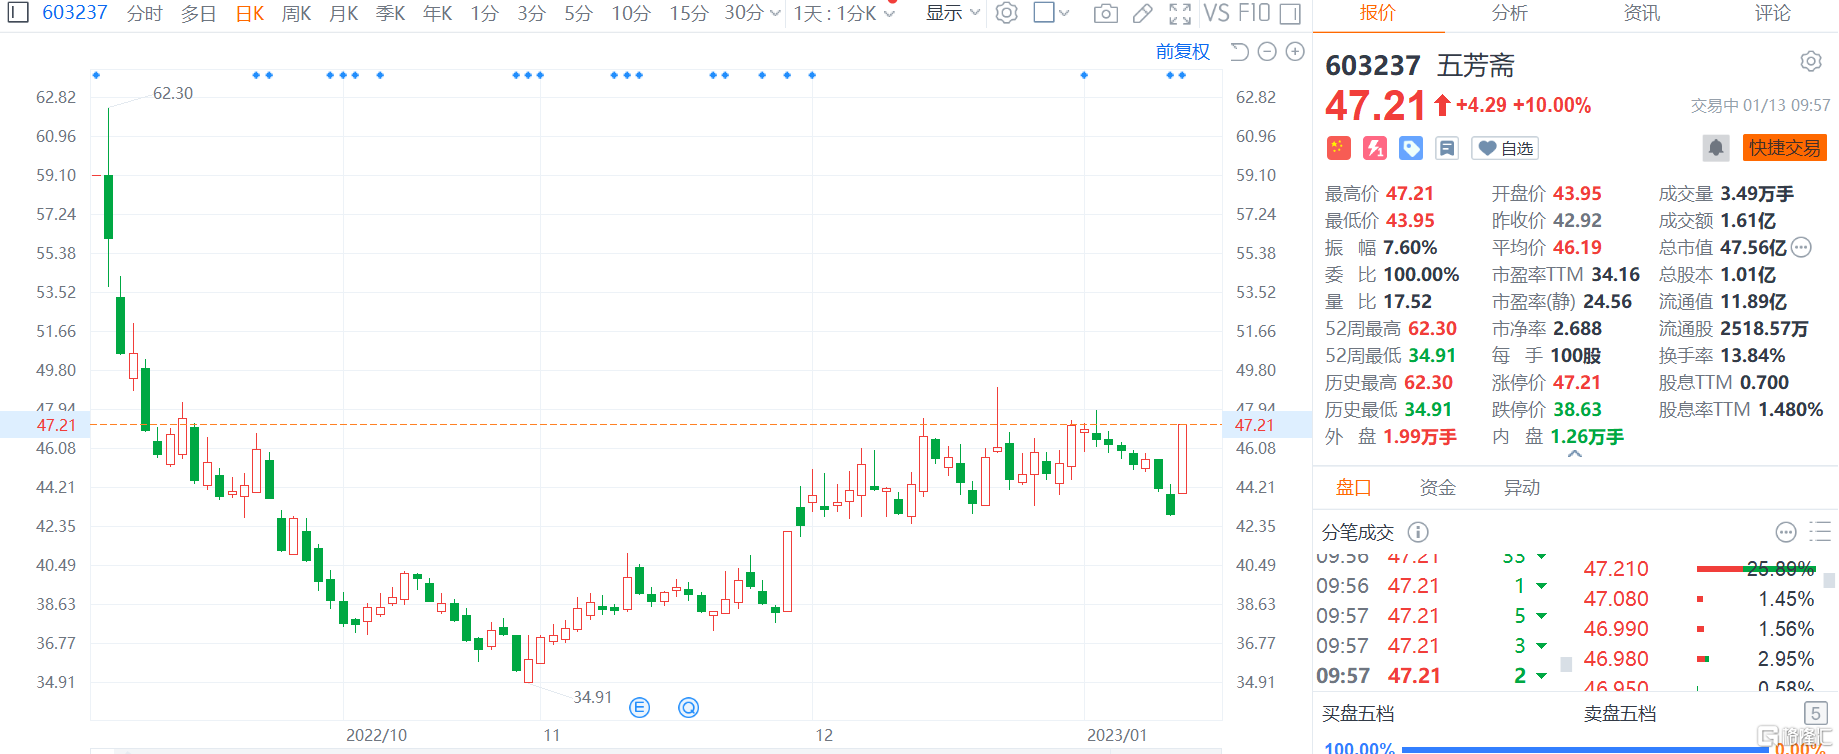Click the 快捷交易 button
Screen dimensions: 1839x754
click(x=1784, y=148)
